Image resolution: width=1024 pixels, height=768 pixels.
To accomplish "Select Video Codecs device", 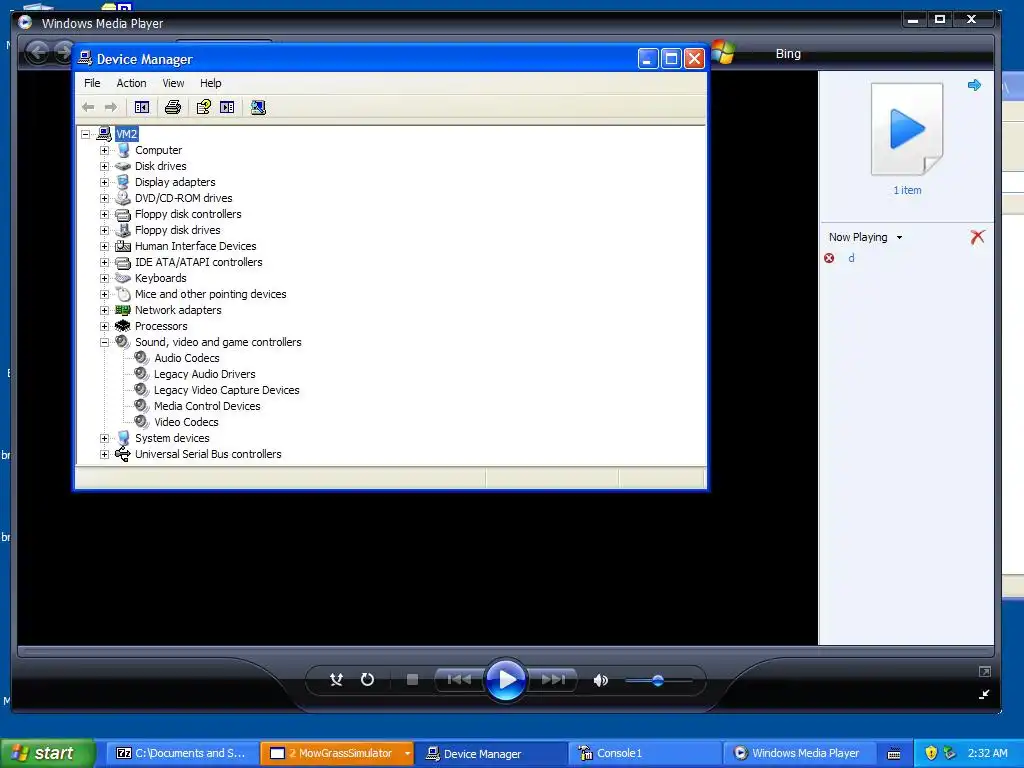I will (186, 422).
